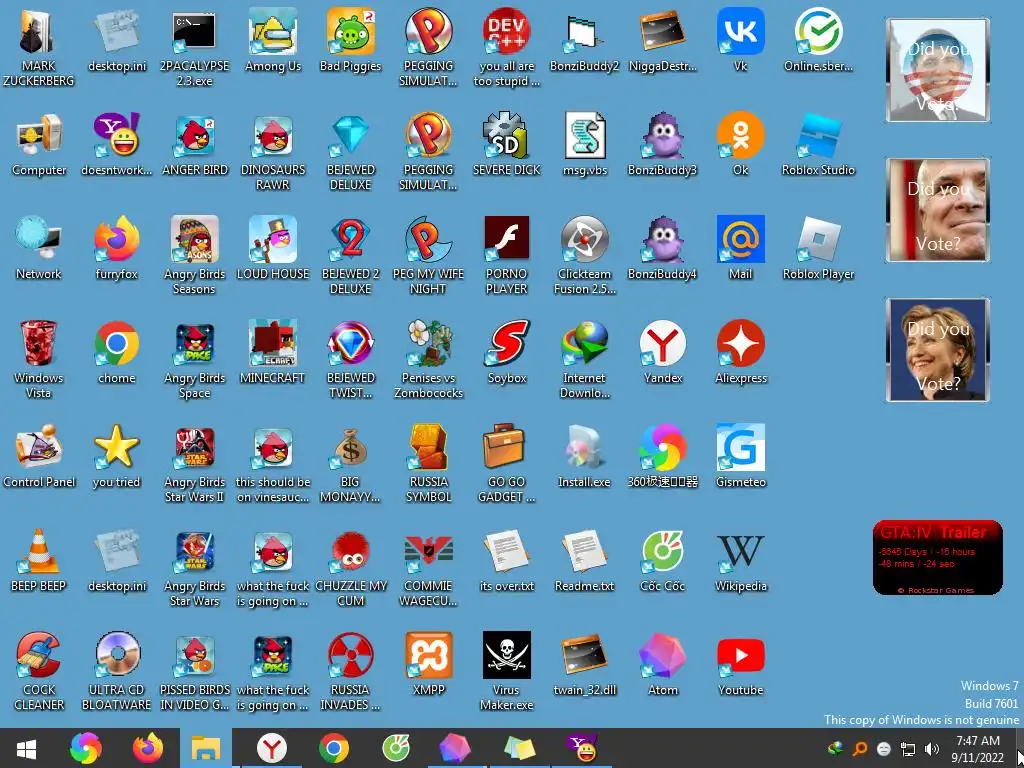Open Internet Download Manager shortcut
This screenshot has width=1024, height=768.
click(x=584, y=359)
